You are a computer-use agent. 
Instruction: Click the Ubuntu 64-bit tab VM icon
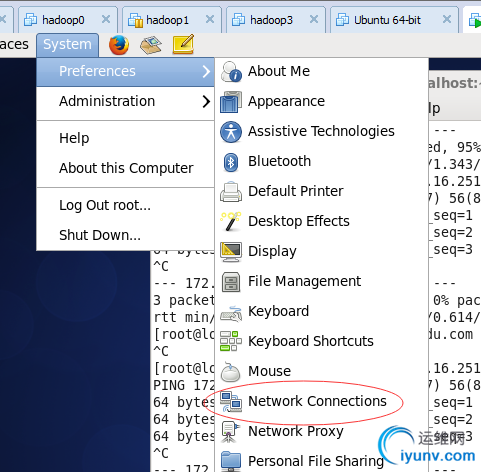[x=342, y=20]
